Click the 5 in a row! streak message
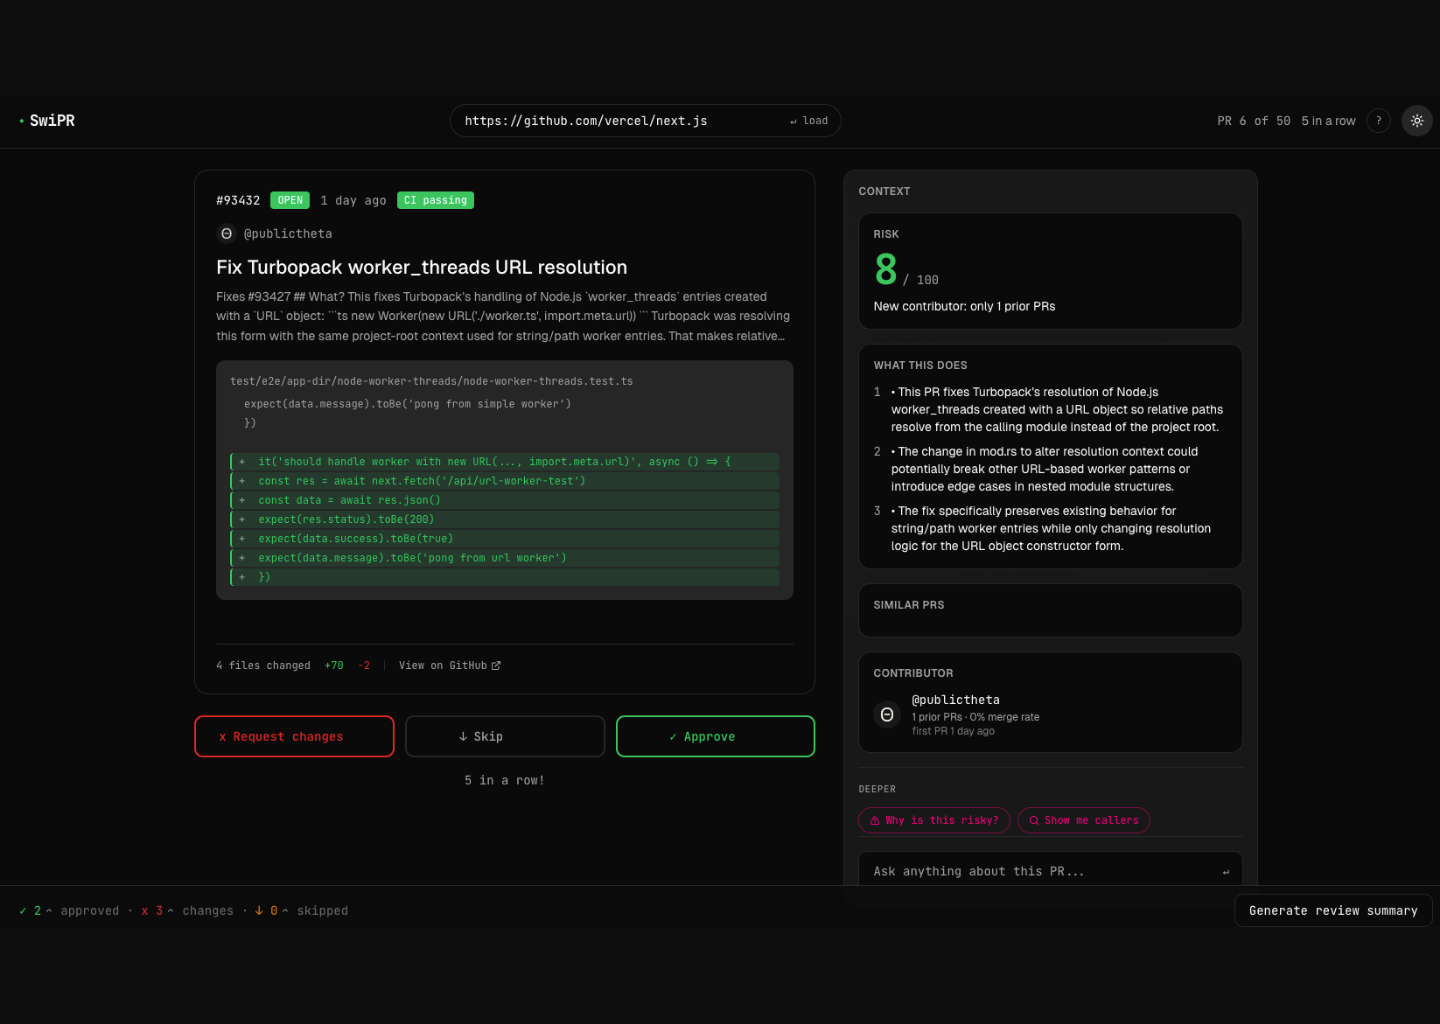This screenshot has height=1024, width=1440. (505, 781)
